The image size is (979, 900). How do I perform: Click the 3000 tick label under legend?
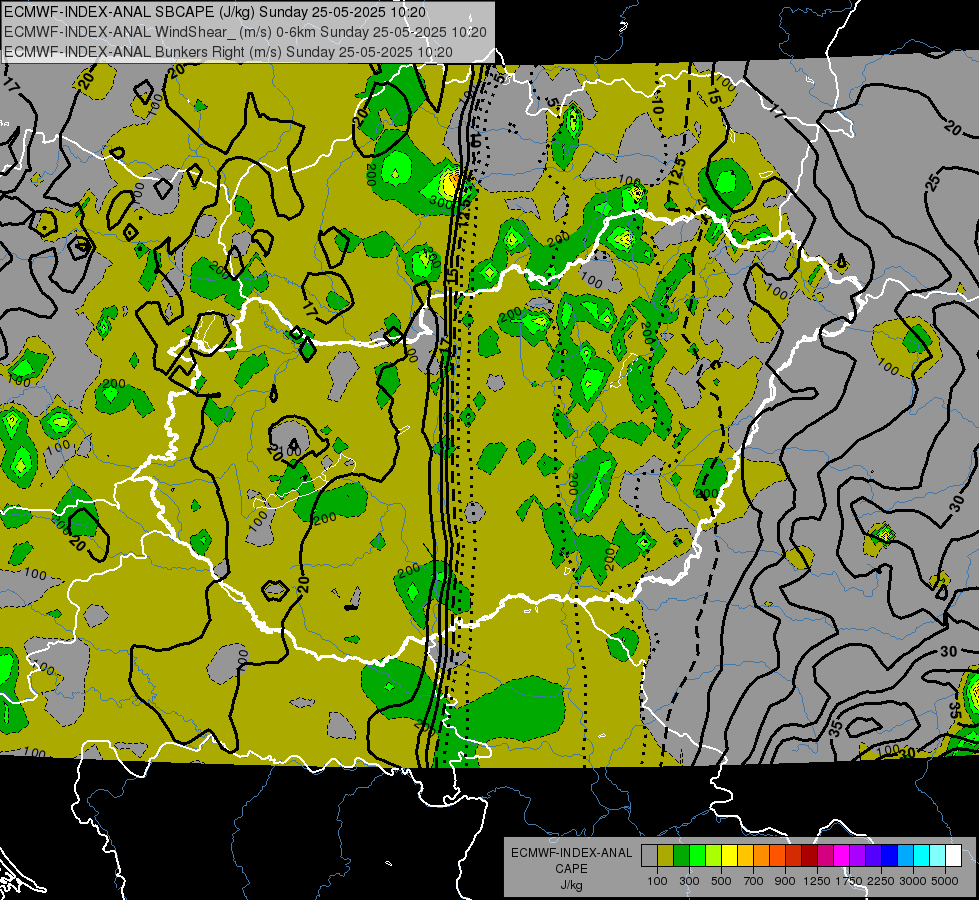913,881
